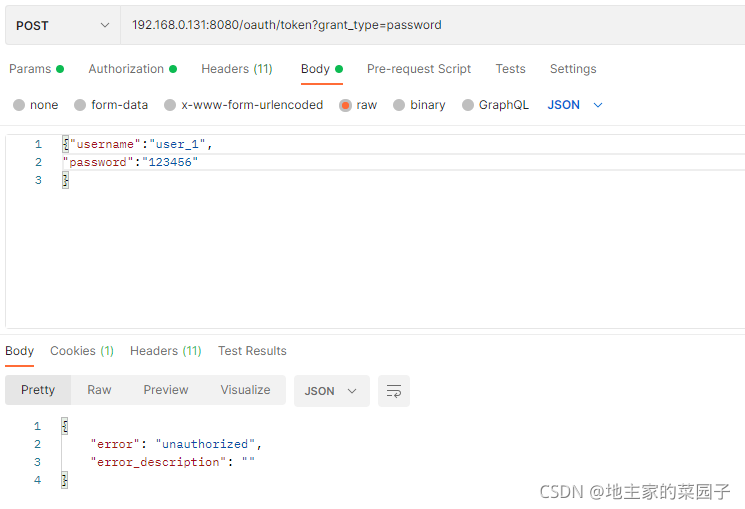Viewport: 745px width, 509px height.
Task: Open the request Headers (11) tab
Action: tap(237, 69)
